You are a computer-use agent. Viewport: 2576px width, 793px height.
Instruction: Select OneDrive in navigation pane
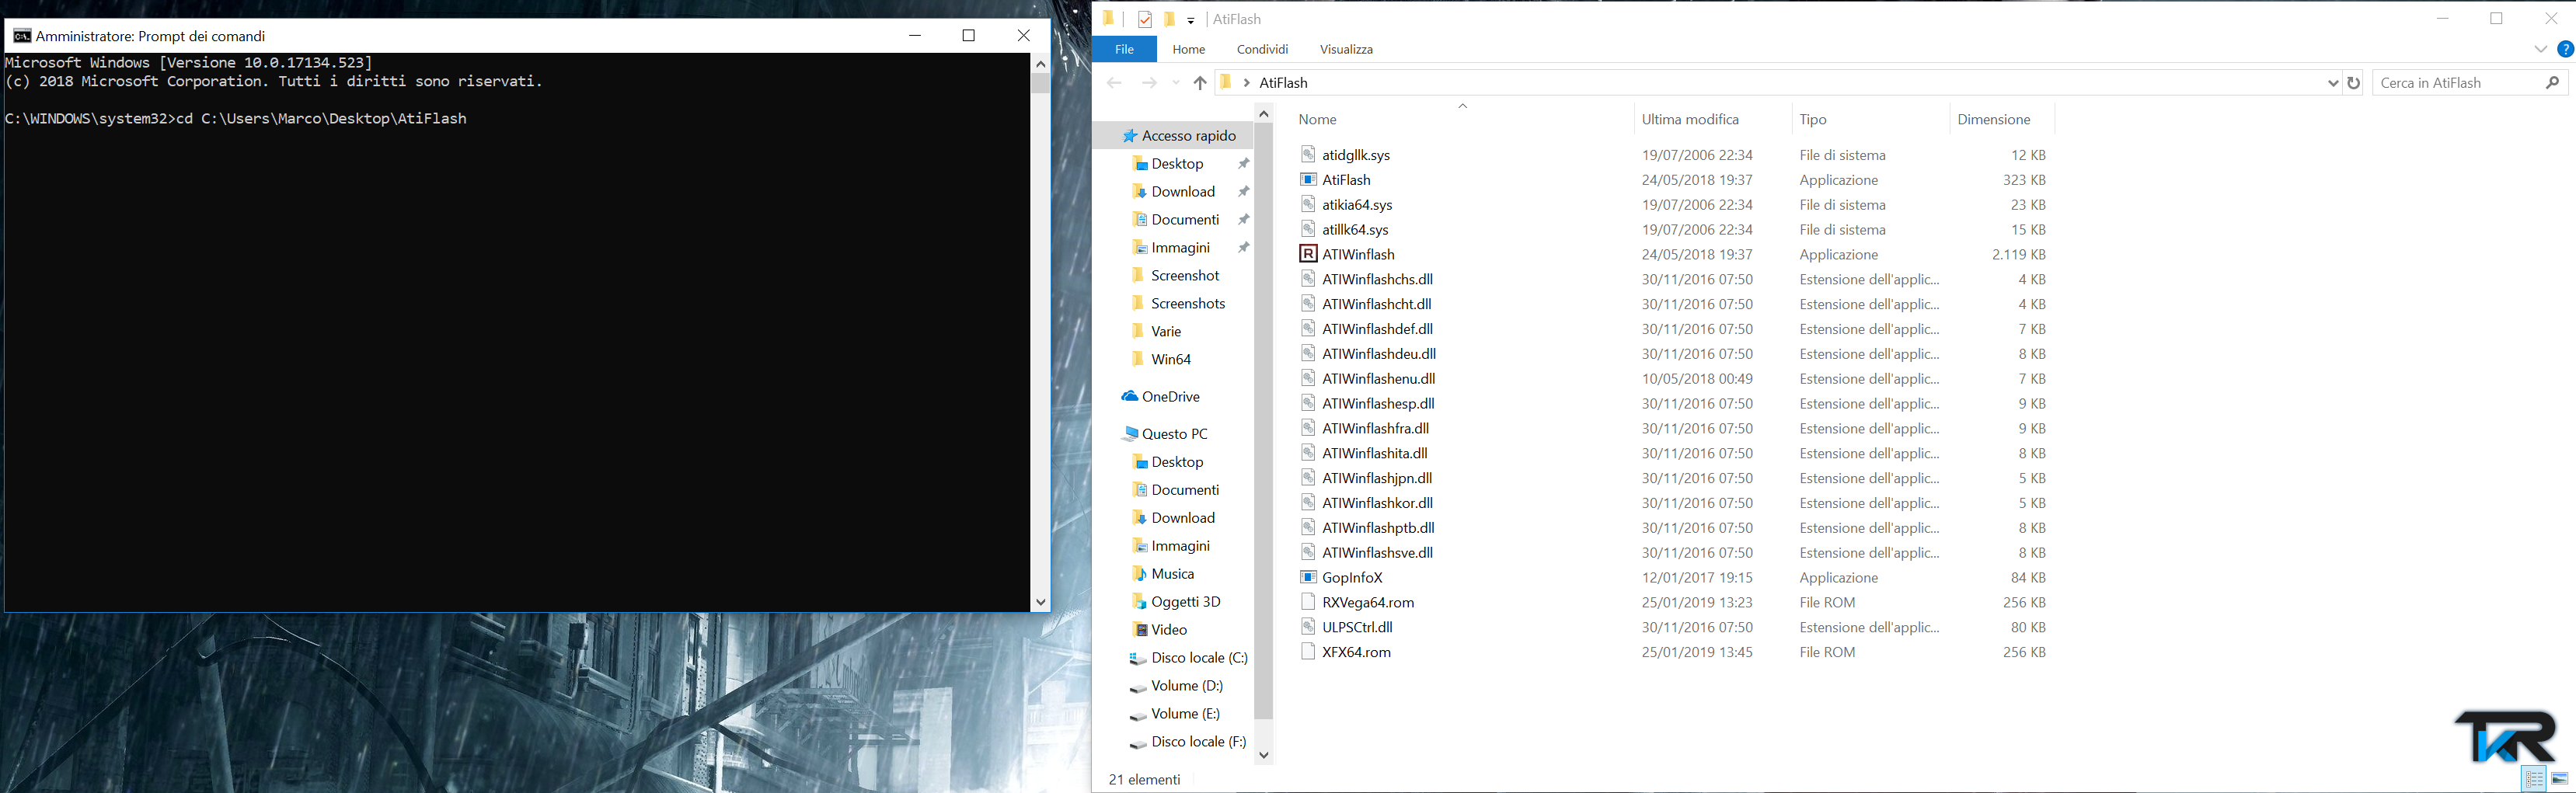(x=1170, y=397)
